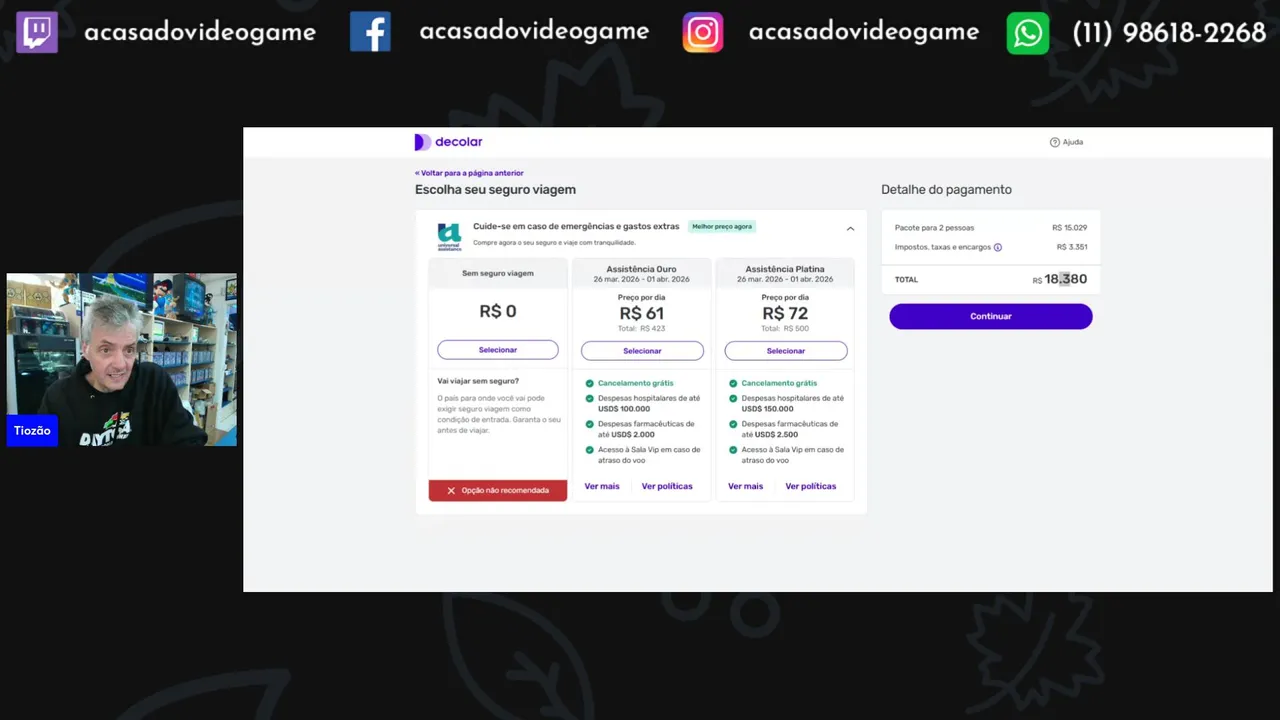Click the R$ 72 per-day price
The height and width of the screenshot is (720, 1280).
click(x=786, y=314)
